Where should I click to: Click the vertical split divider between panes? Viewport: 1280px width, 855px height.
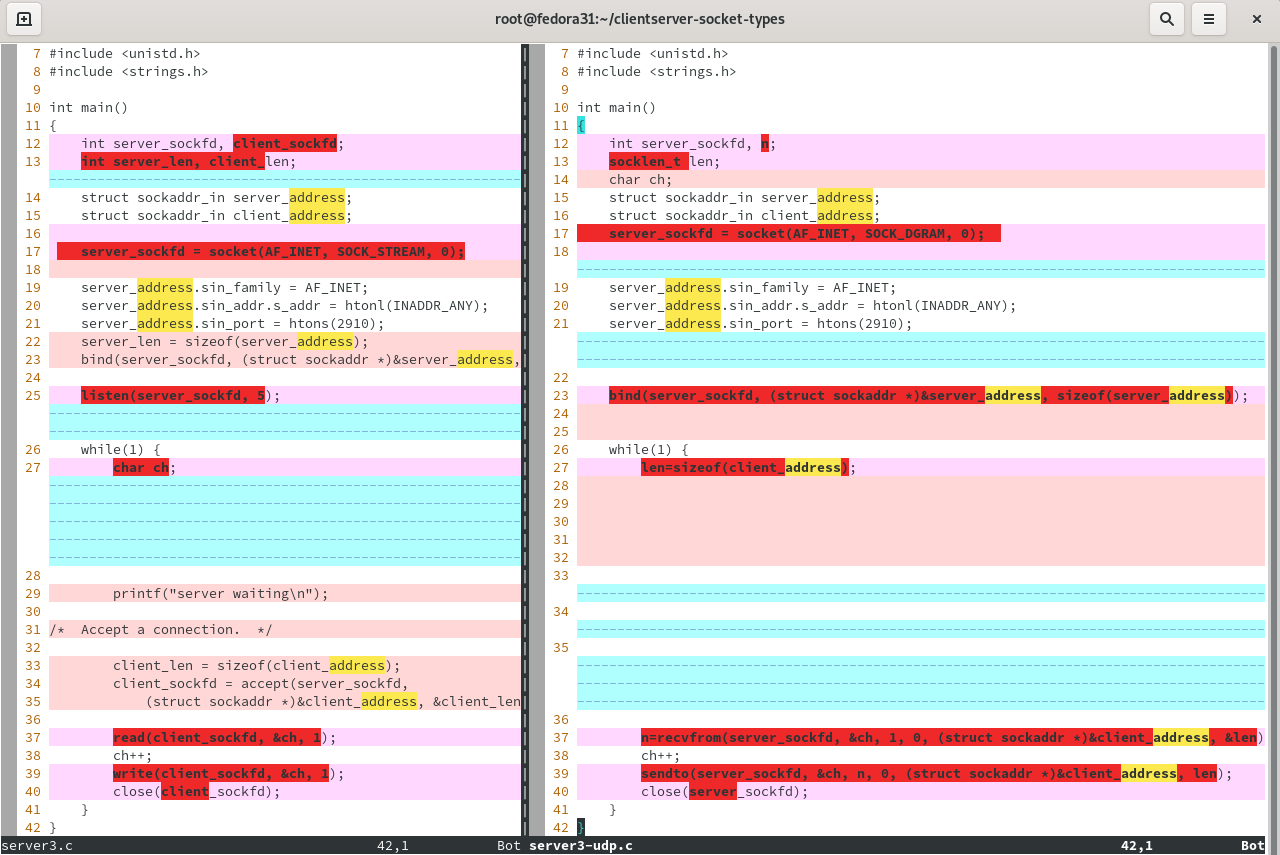[x=524, y=440]
